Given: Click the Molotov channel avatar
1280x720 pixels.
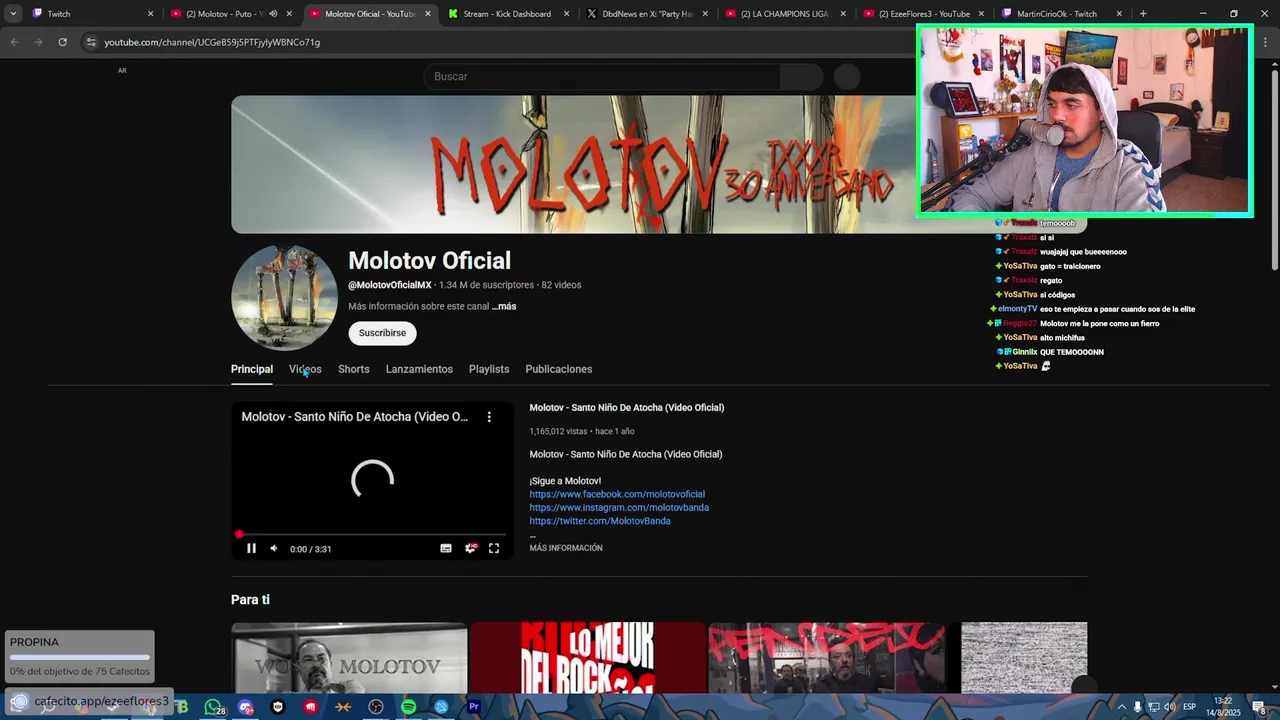Looking at the screenshot, I should [284, 298].
